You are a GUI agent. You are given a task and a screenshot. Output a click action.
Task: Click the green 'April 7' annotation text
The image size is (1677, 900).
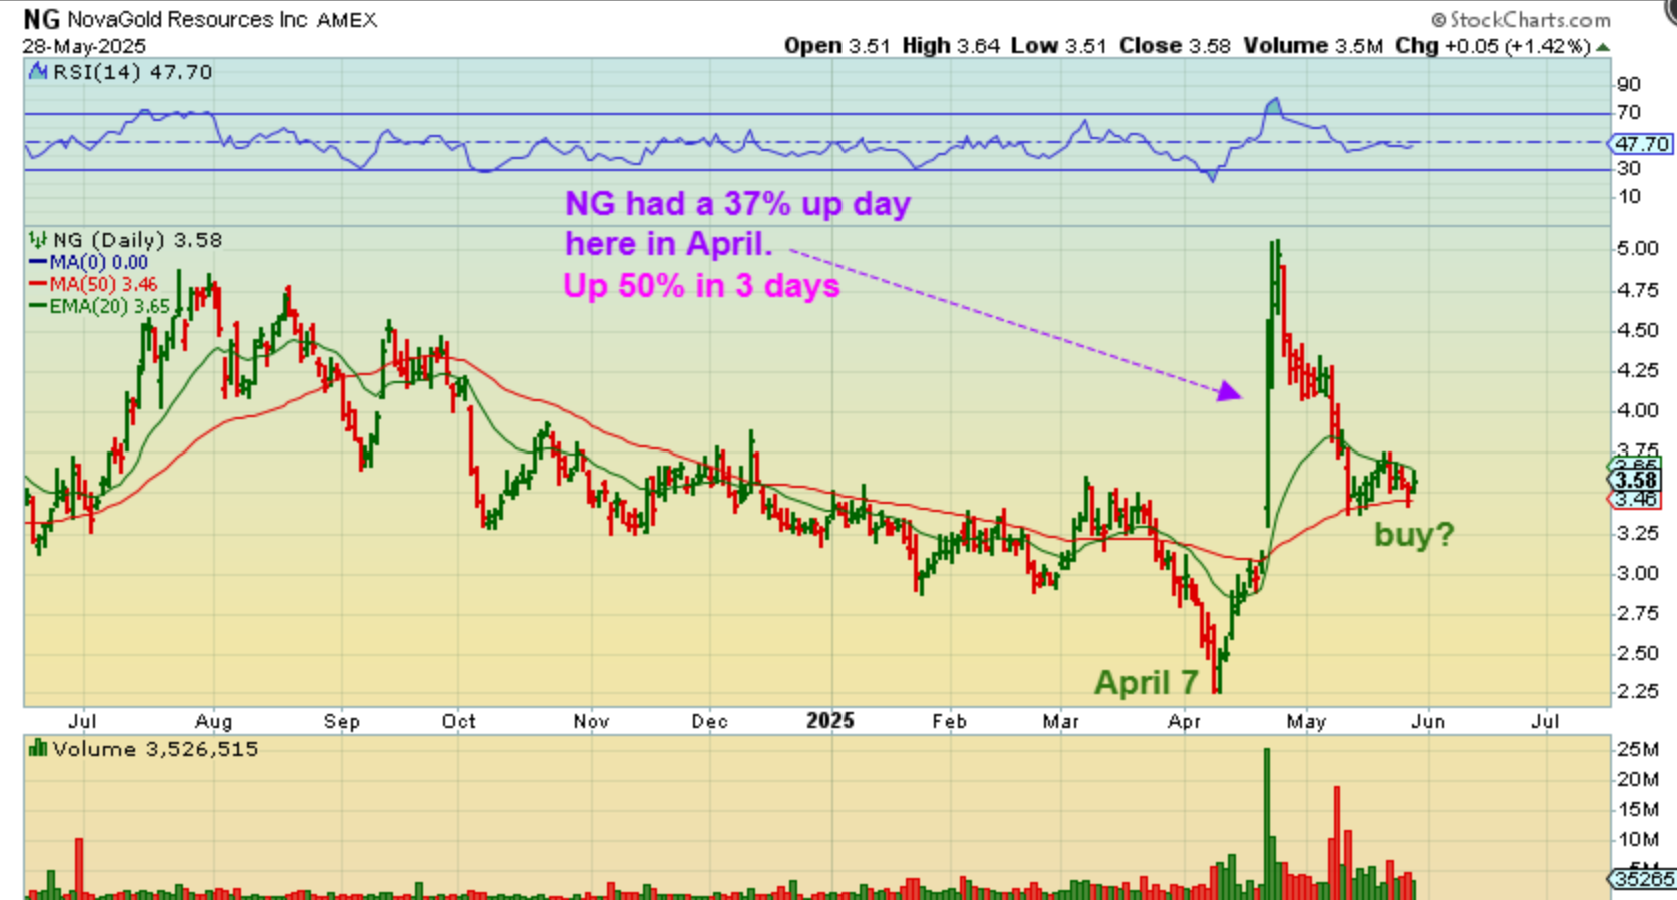tap(1146, 682)
